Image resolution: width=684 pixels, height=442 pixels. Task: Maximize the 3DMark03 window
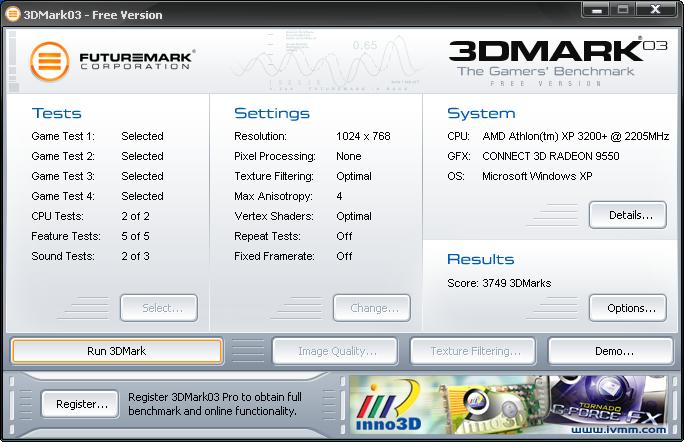(x=622, y=10)
